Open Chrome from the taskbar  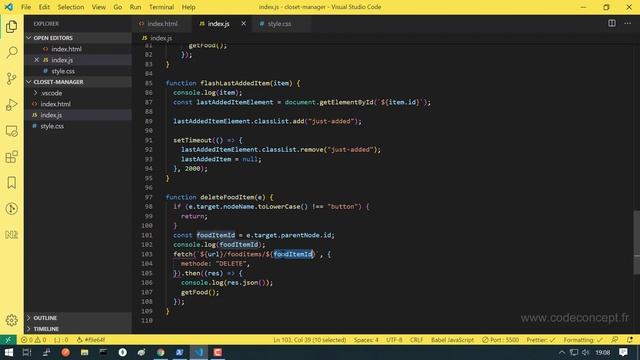pos(160,352)
